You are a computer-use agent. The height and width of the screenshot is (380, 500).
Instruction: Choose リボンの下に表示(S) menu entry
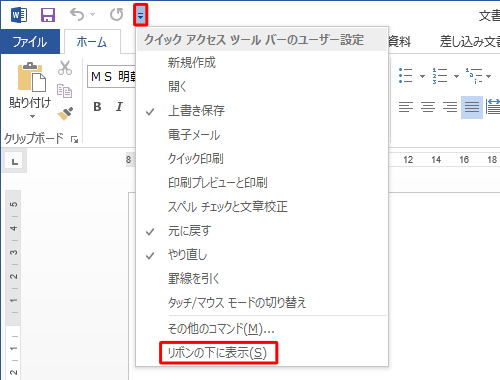click(x=262, y=353)
